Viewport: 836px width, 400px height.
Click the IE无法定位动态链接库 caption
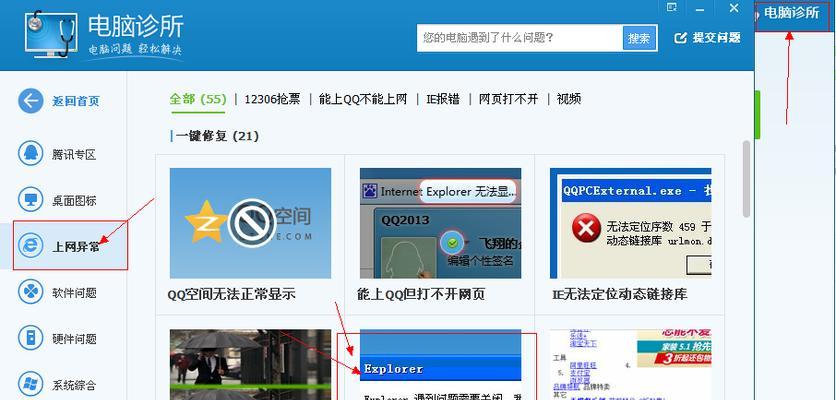tap(620, 294)
